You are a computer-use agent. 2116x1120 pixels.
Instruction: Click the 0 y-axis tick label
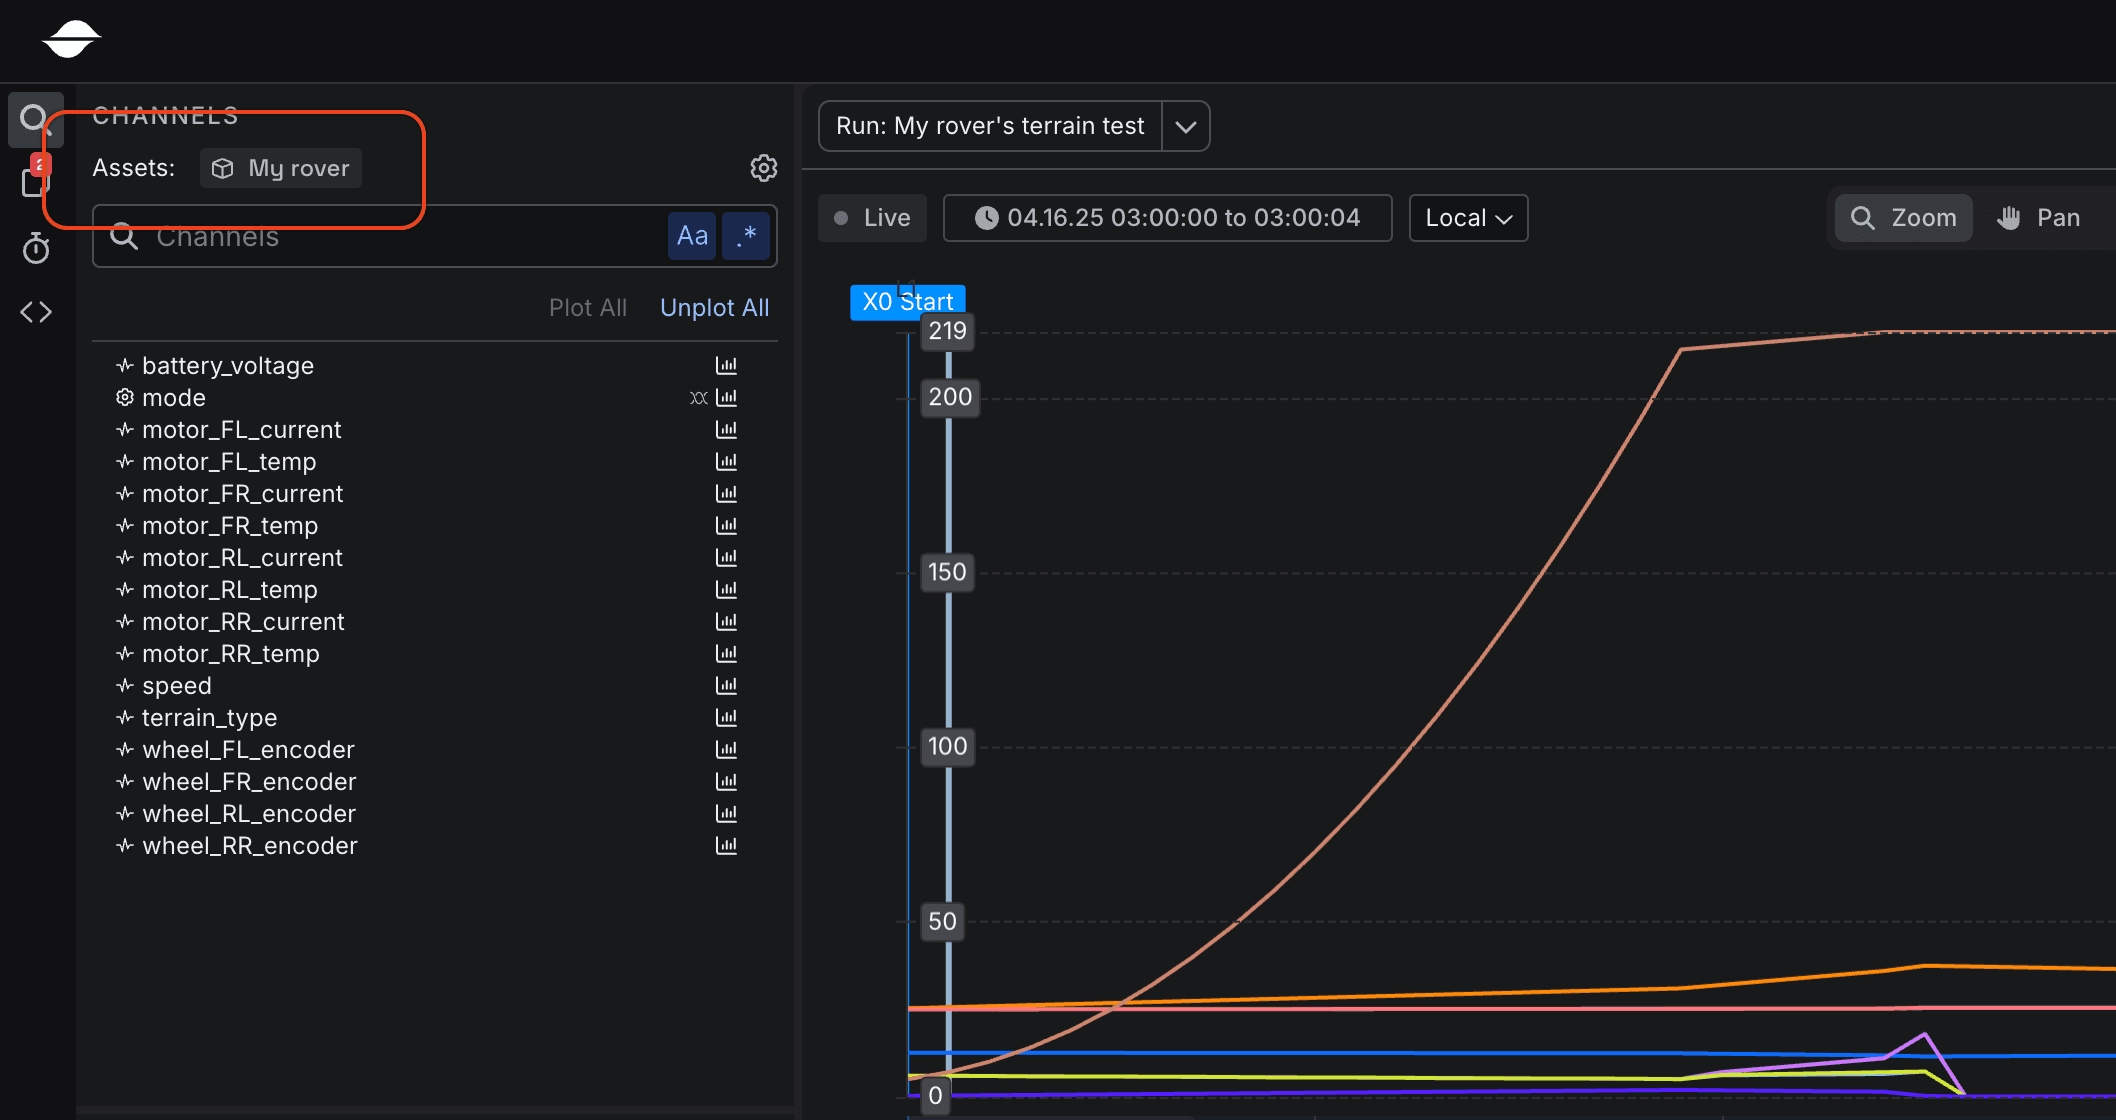[935, 1095]
